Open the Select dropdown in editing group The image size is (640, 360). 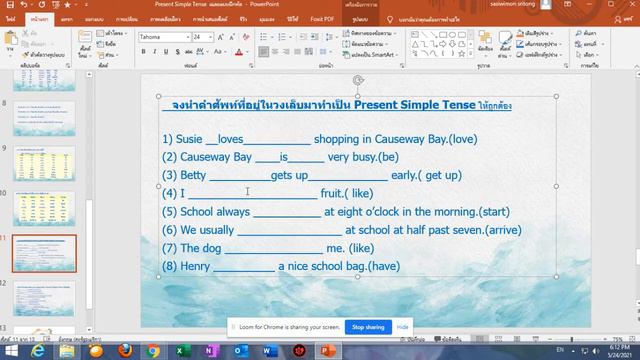[x=587, y=54]
